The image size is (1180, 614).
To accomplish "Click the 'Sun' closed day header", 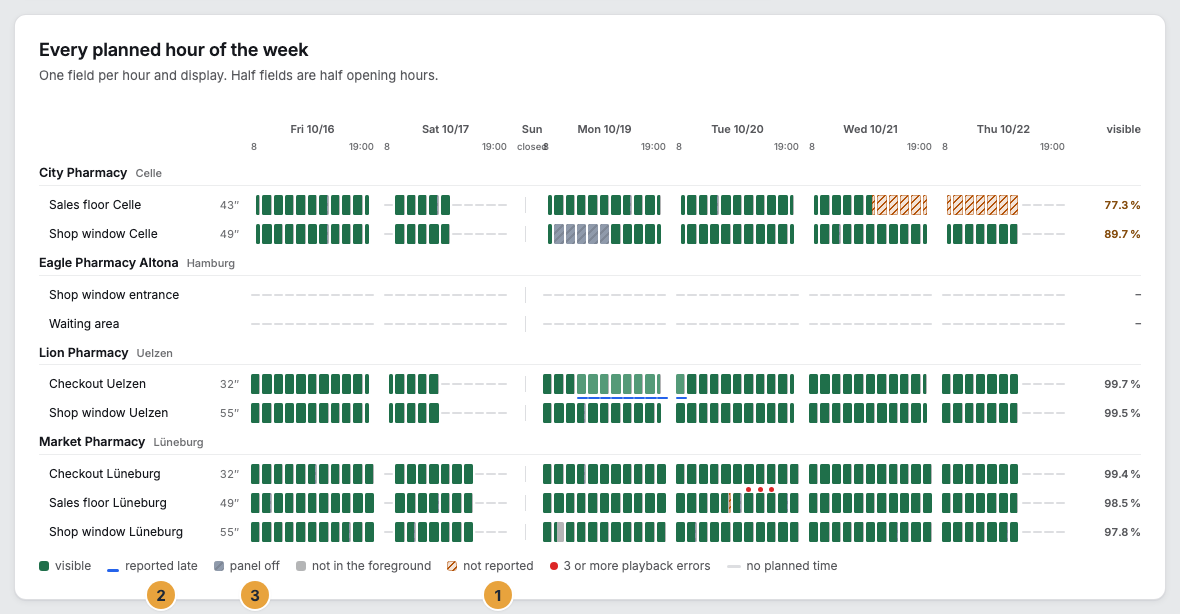I will coord(532,129).
